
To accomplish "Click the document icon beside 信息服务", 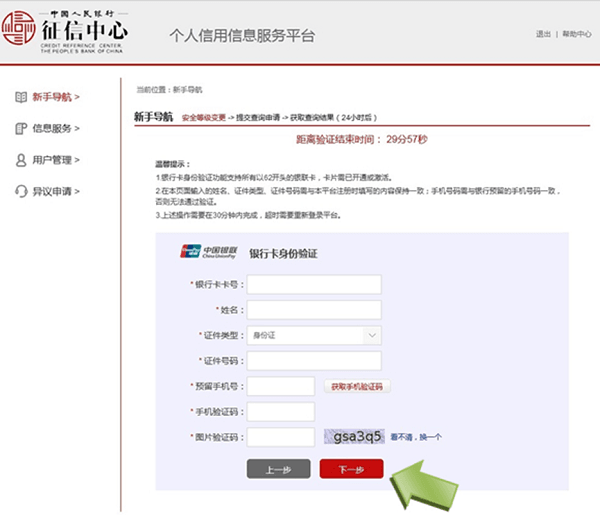I will [x=21, y=129].
